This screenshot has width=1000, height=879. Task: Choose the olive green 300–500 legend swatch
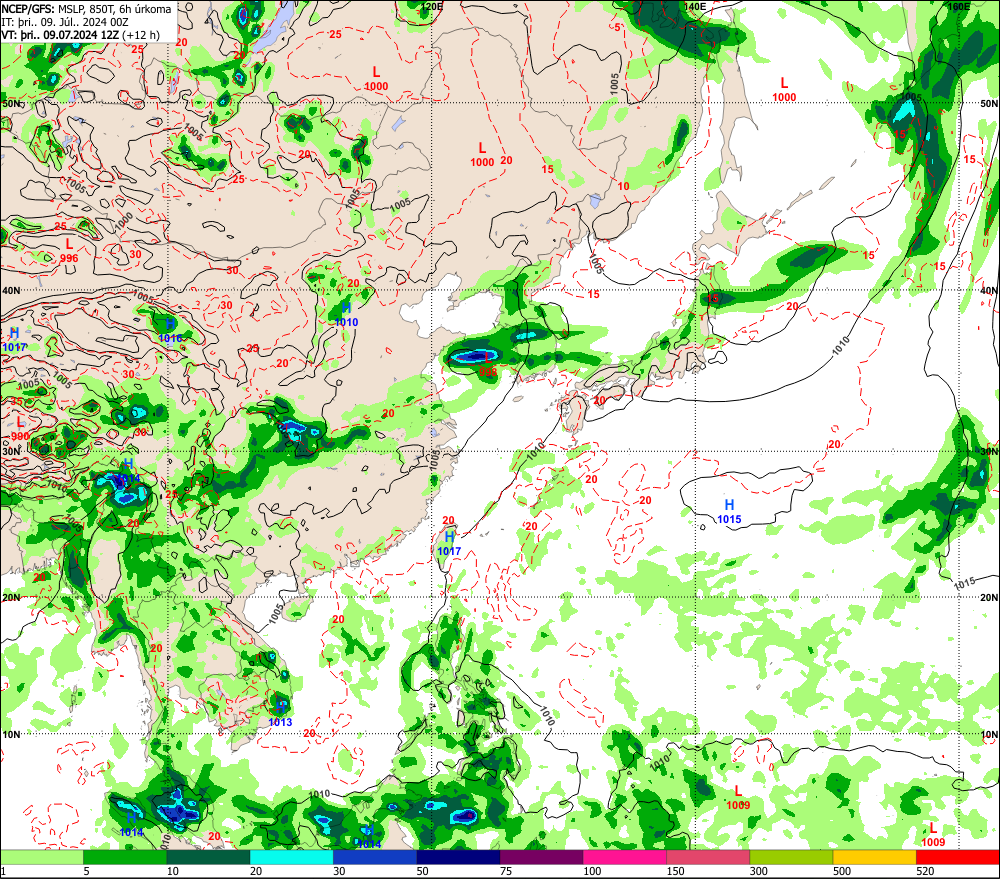(791, 857)
